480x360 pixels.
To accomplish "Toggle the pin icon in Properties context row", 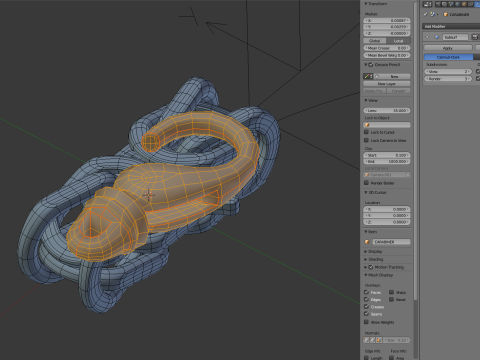I will pos(426,14).
